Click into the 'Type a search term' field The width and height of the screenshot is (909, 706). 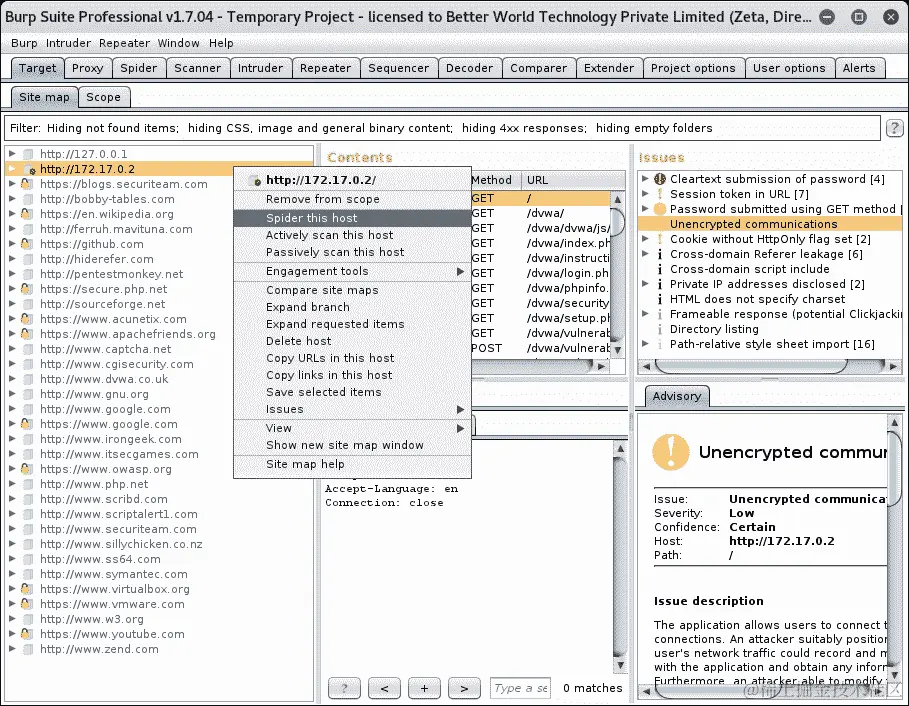point(520,688)
